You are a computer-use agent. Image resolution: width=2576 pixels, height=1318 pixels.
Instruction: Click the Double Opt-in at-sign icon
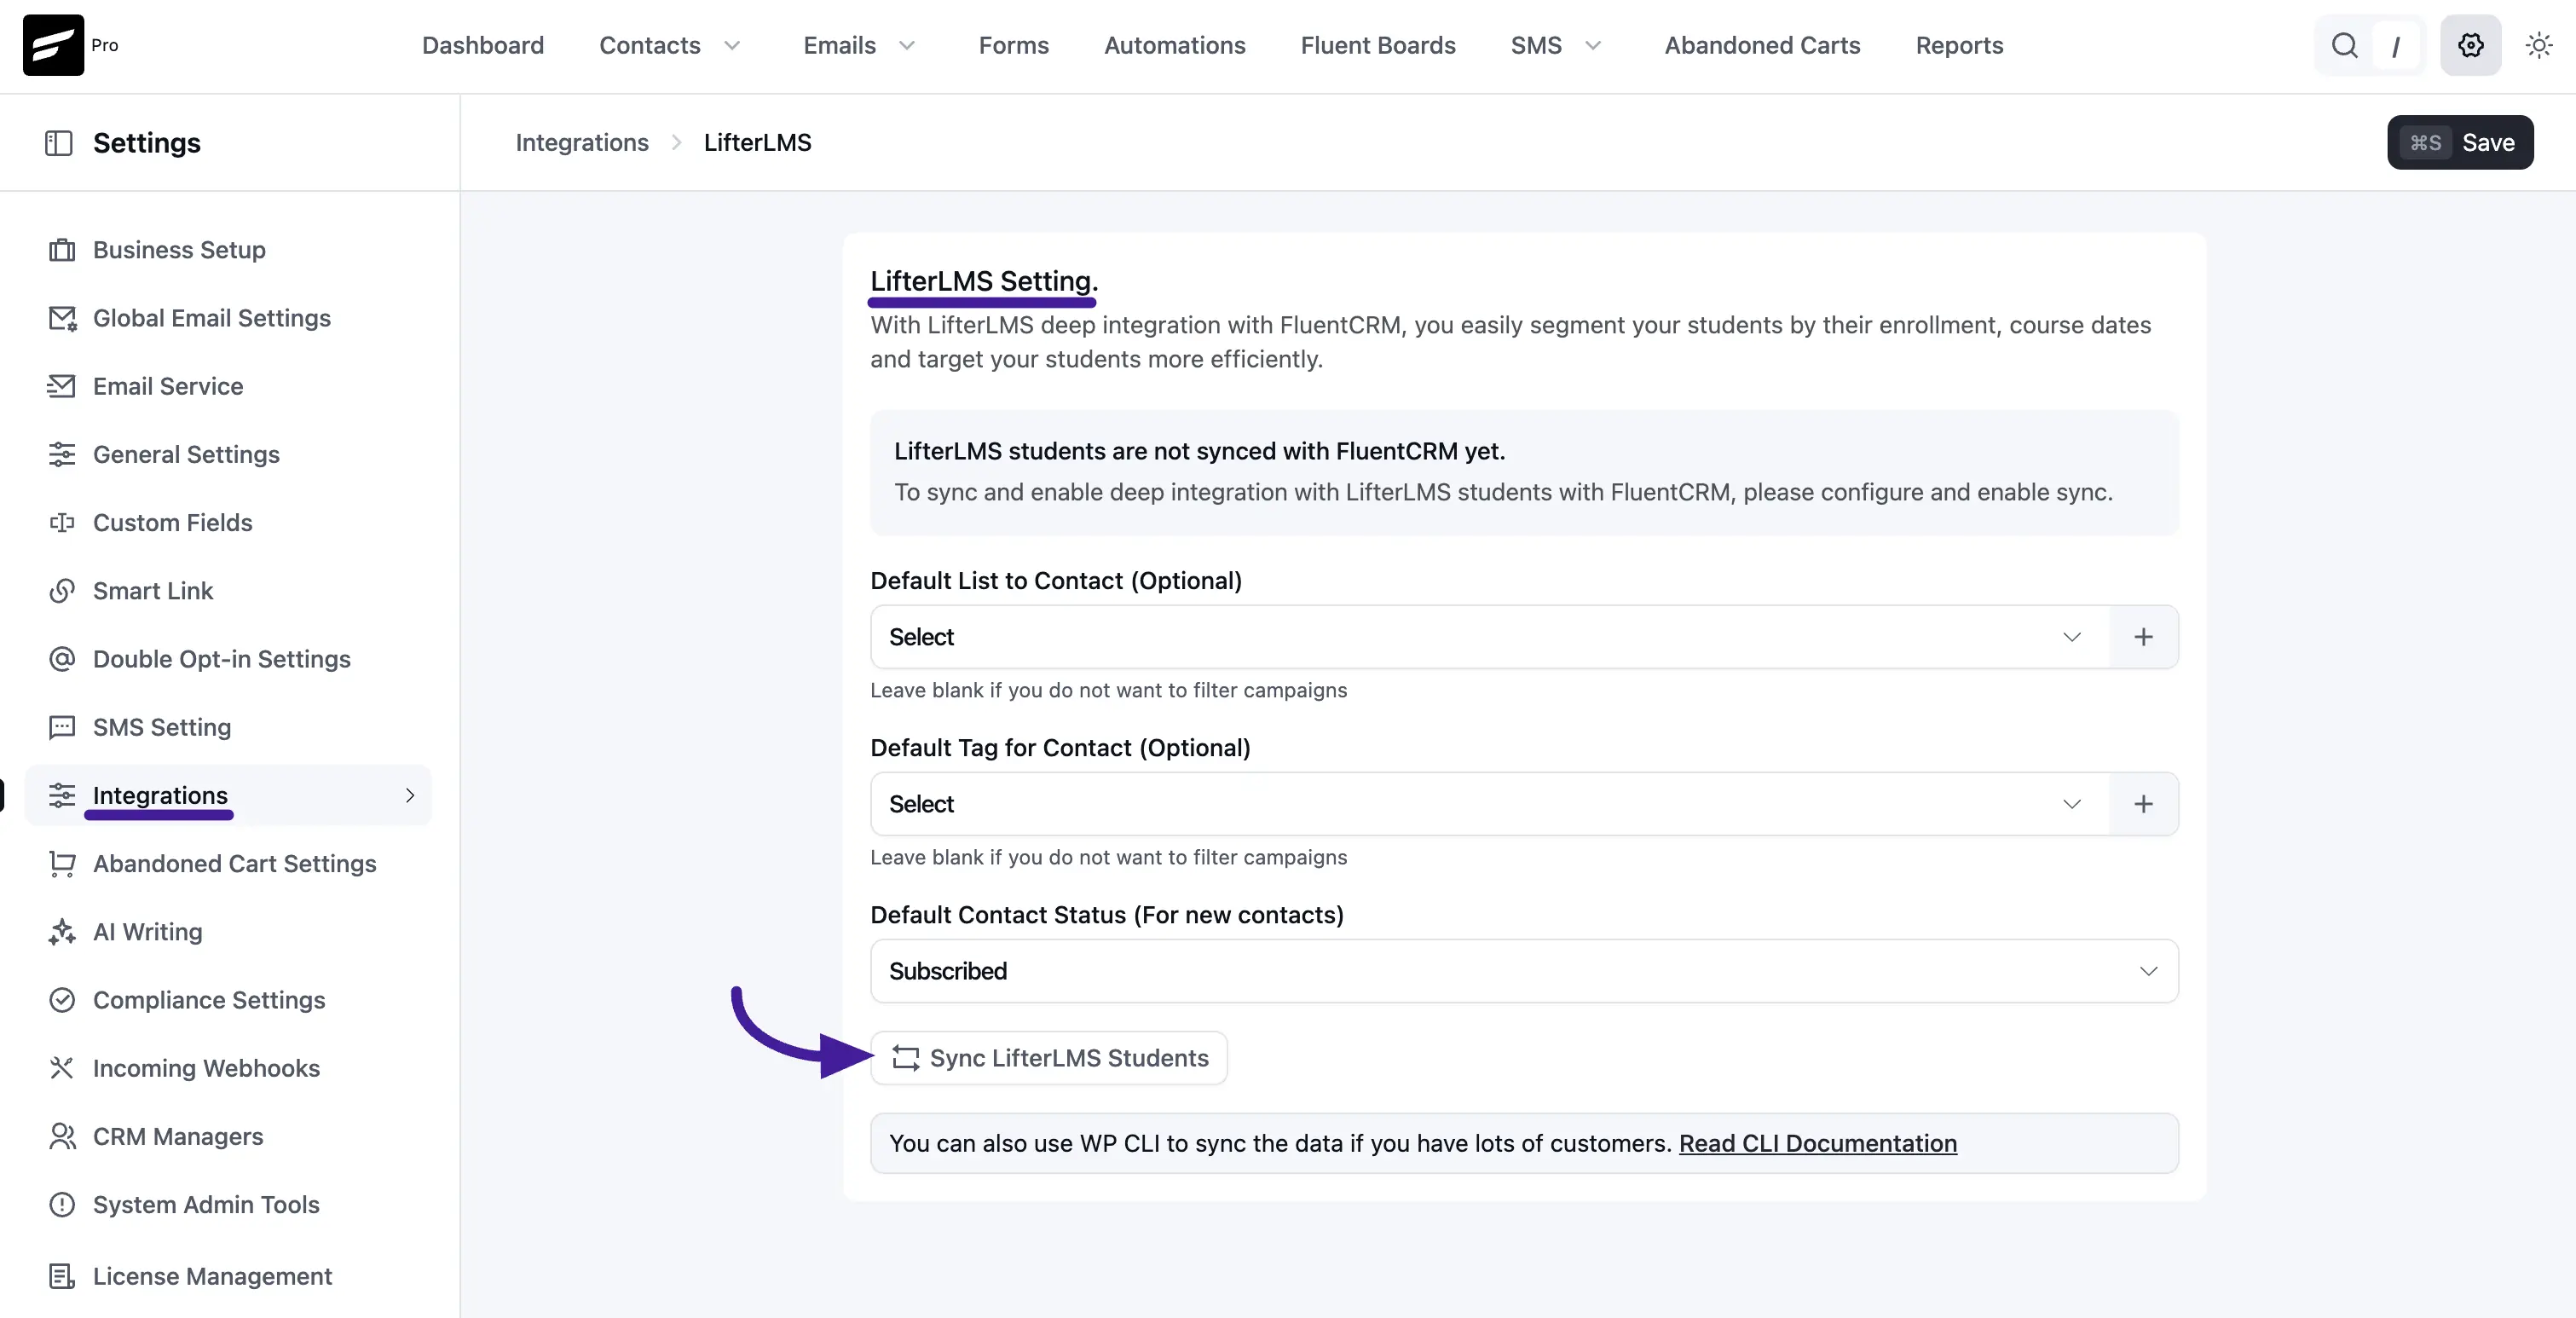point(62,659)
